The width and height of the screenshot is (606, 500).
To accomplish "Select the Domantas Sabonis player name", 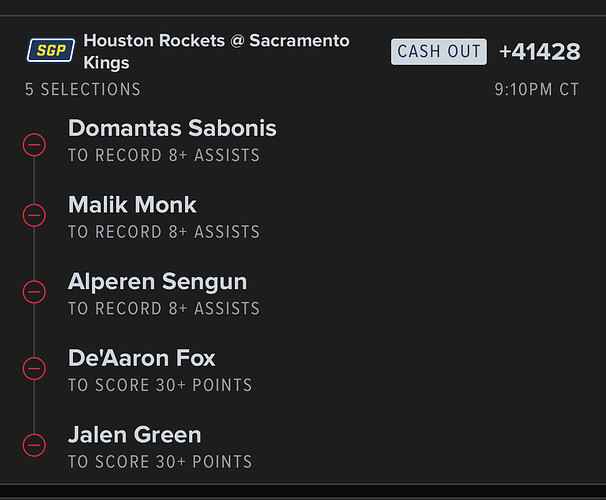I will (x=172, y=128).
